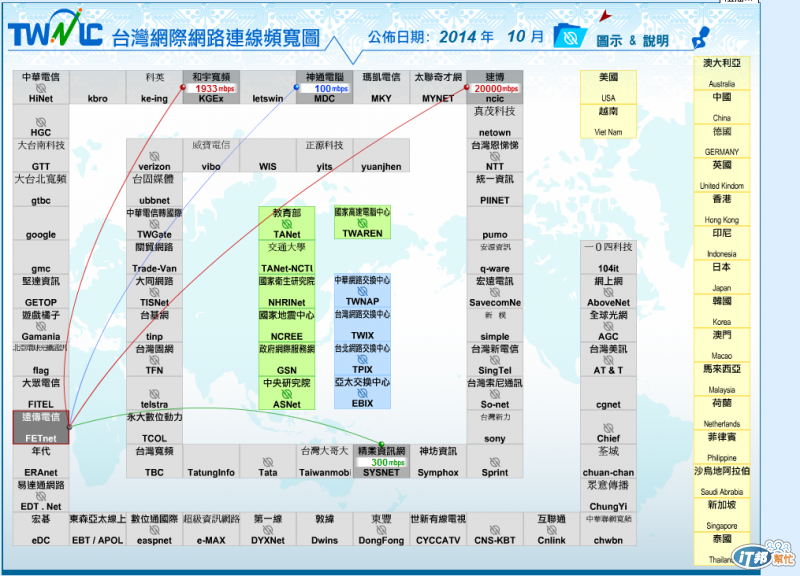Screen dimensions: 800x576
Task: Click the TWNIC logo
Action: (55, 29)
